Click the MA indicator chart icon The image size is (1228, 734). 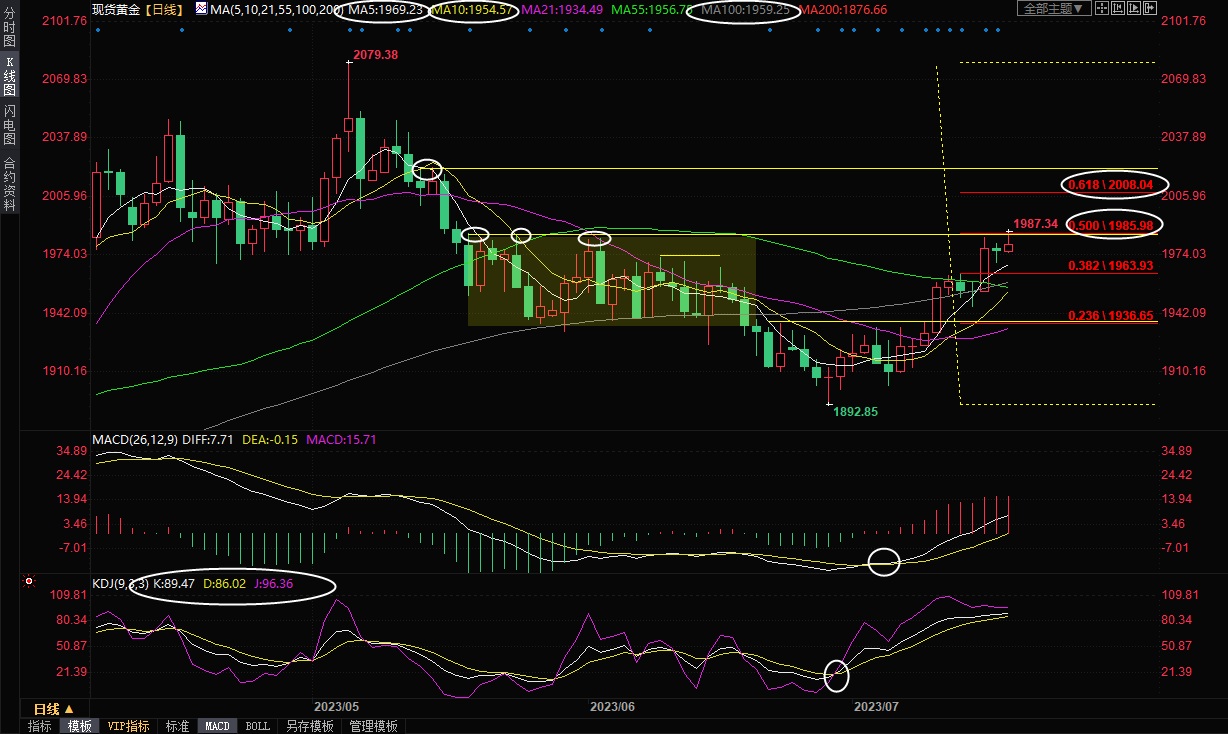201,9
